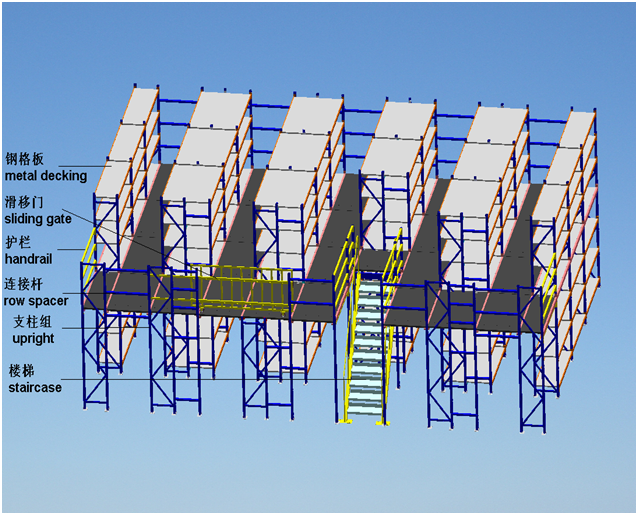Click the "metal decking" English label
Viewport: 638px width, 515px height.
pos(45,176)
